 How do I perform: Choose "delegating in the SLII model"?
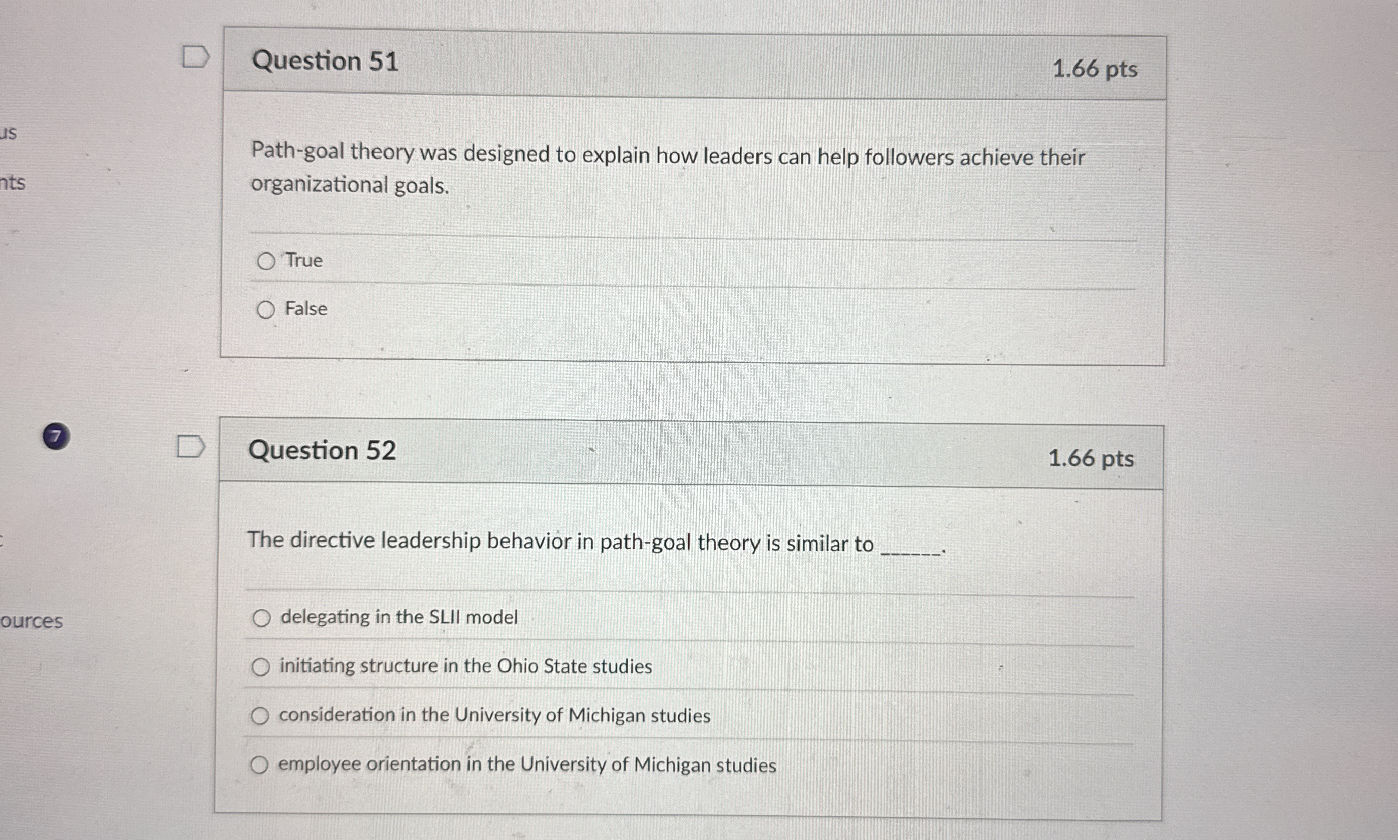(x=260, y=617)
